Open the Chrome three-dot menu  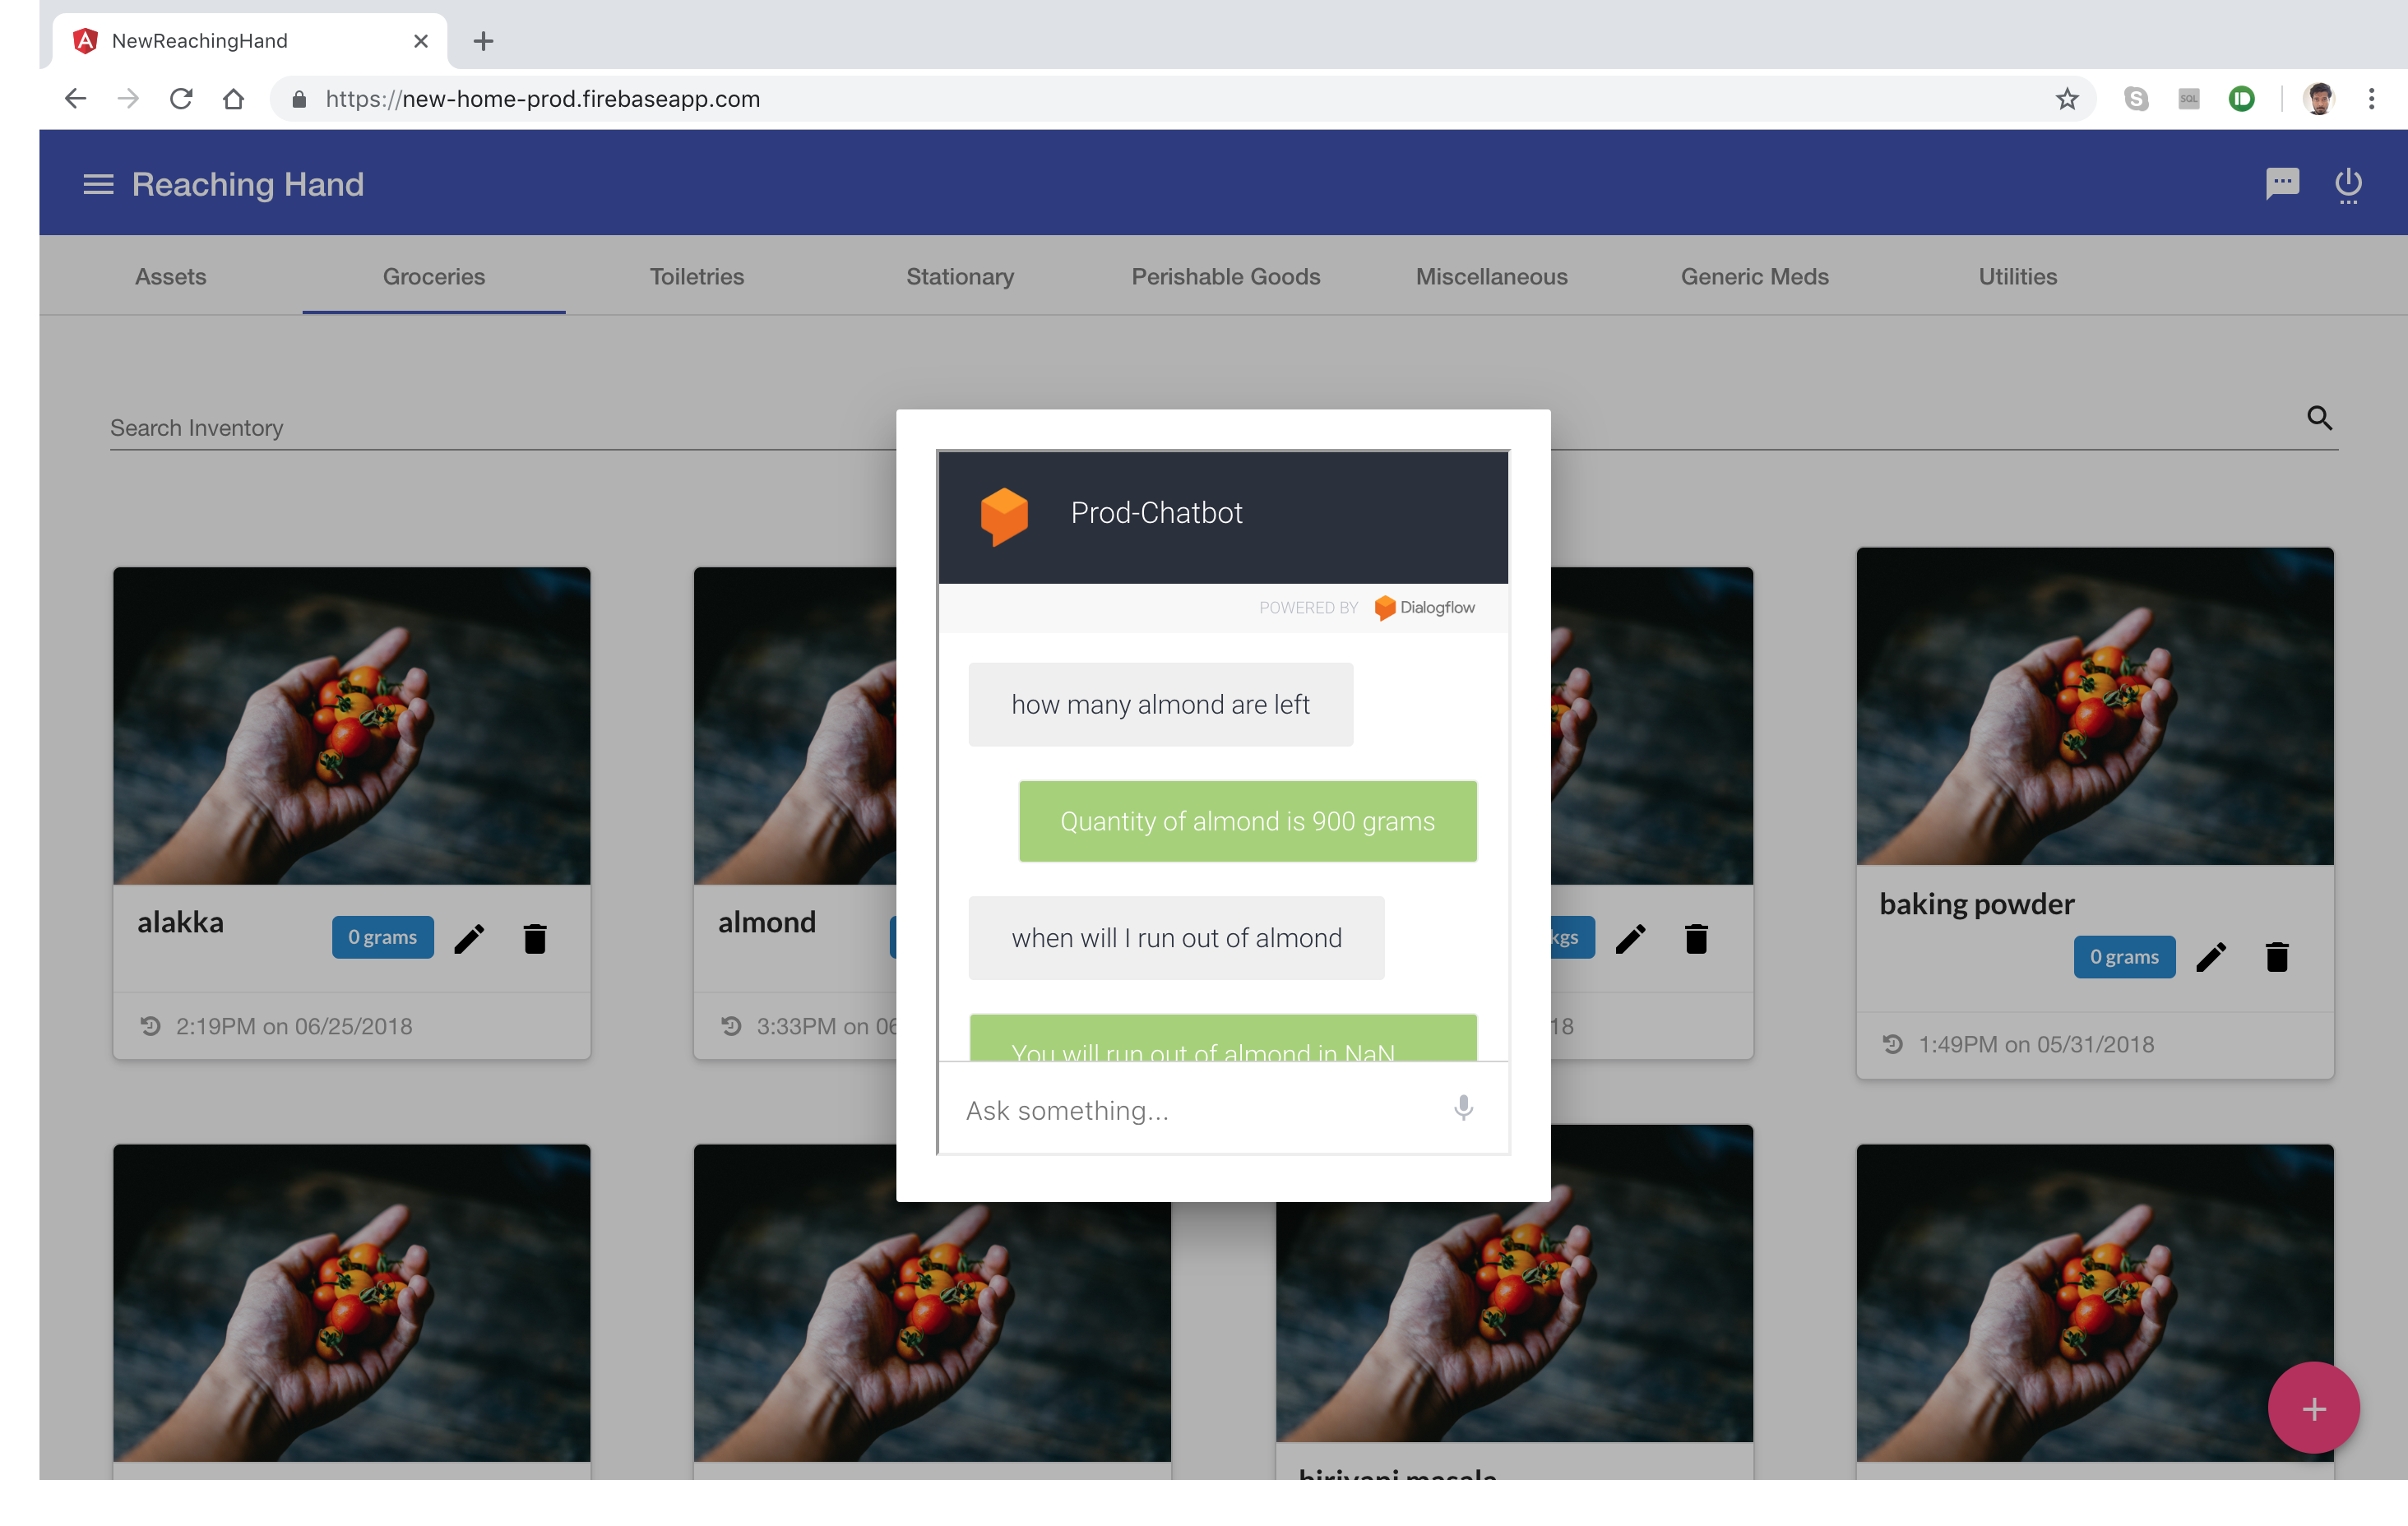[x=2370, y=99]
